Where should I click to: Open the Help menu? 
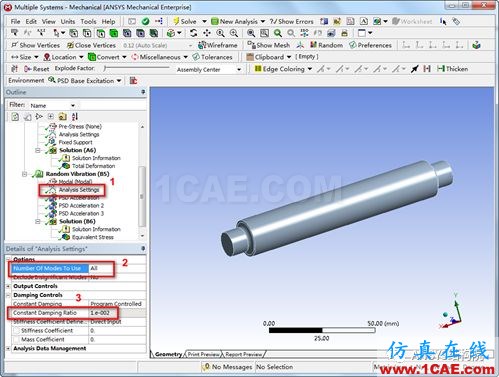pos(108,21)
